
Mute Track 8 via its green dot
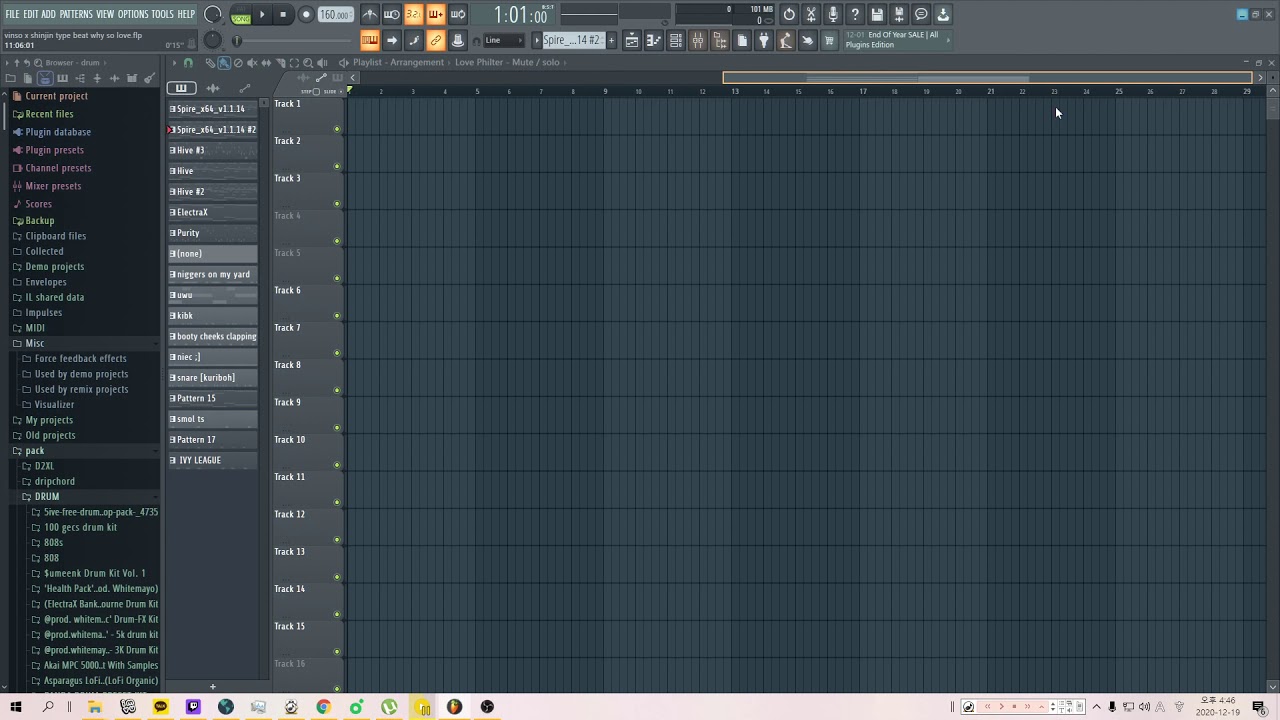[x=337, y=390]
